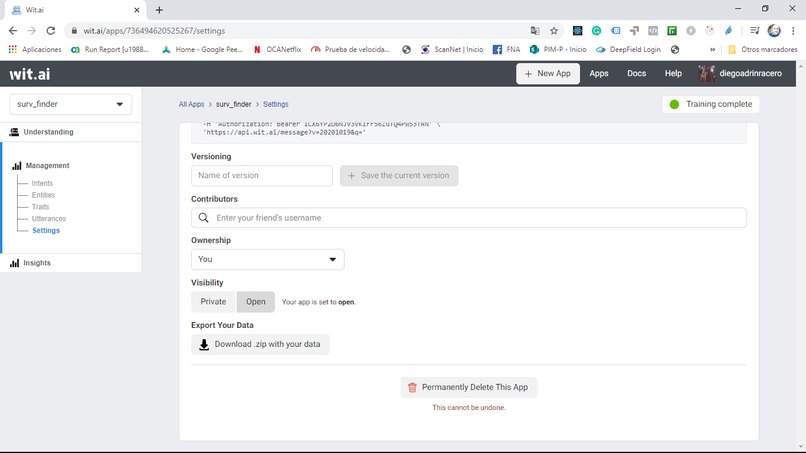Click the Contributors search magnifier icon

point(204,218)
